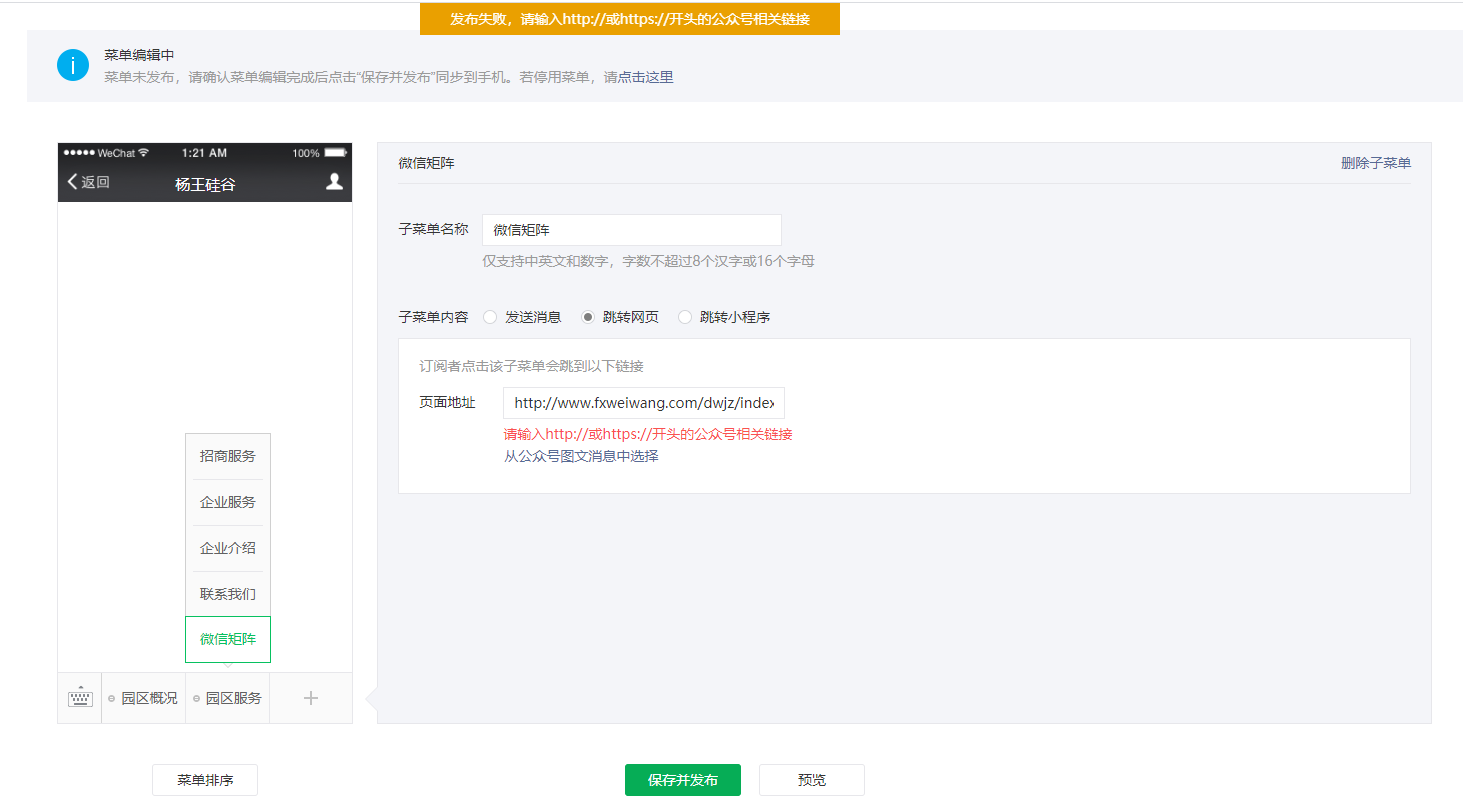Select the 跳转小程序 radio option
The height and width of the screenshot is (808, 1463).
coord(685,317)
